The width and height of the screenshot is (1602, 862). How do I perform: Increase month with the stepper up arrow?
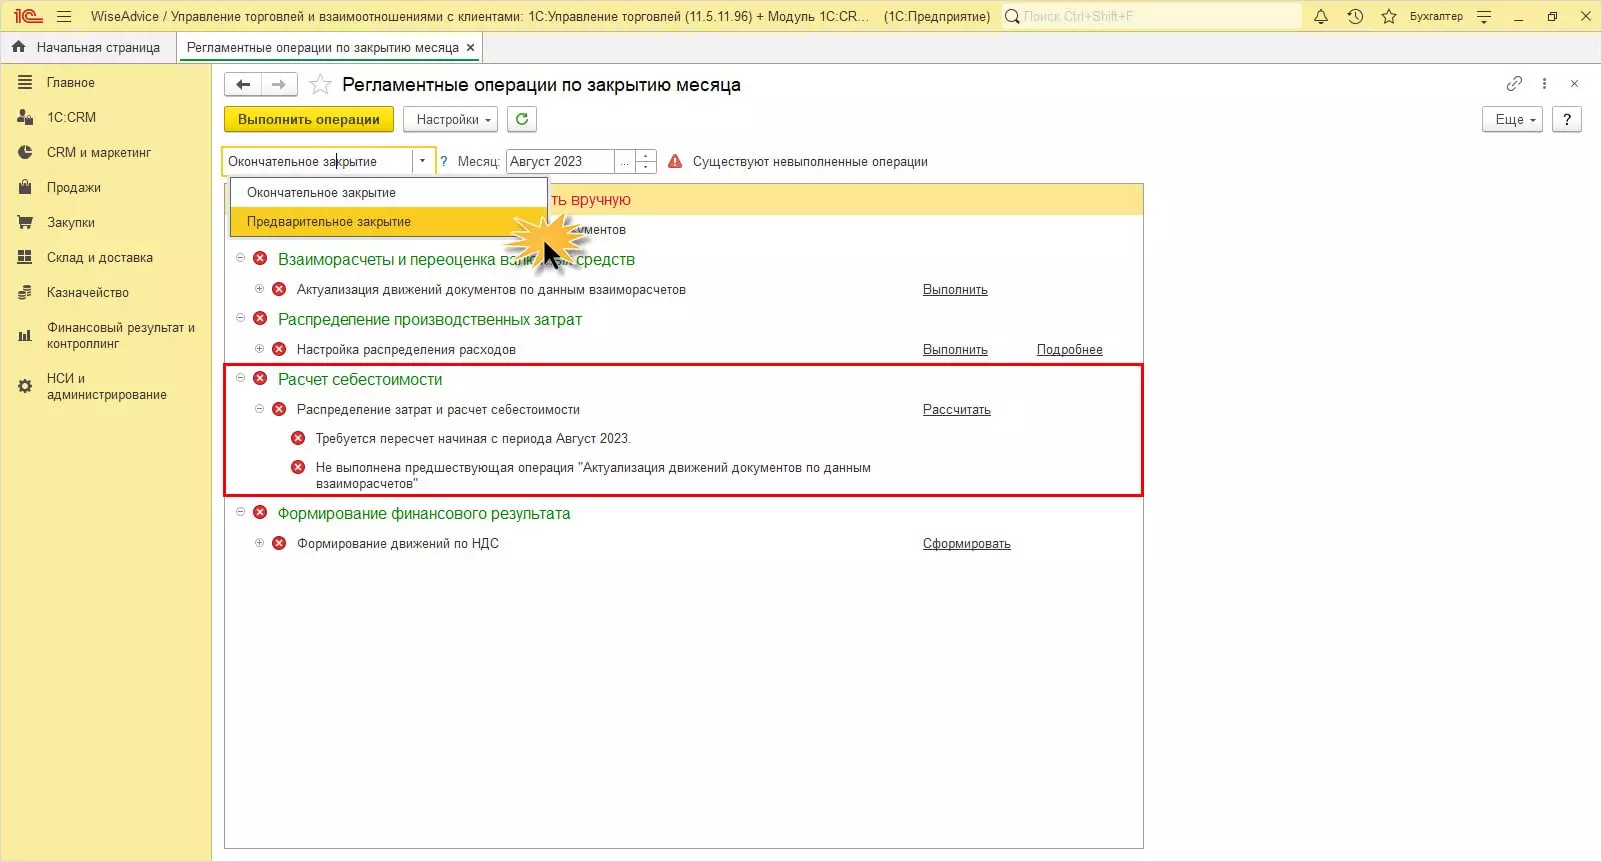[646, 156]
